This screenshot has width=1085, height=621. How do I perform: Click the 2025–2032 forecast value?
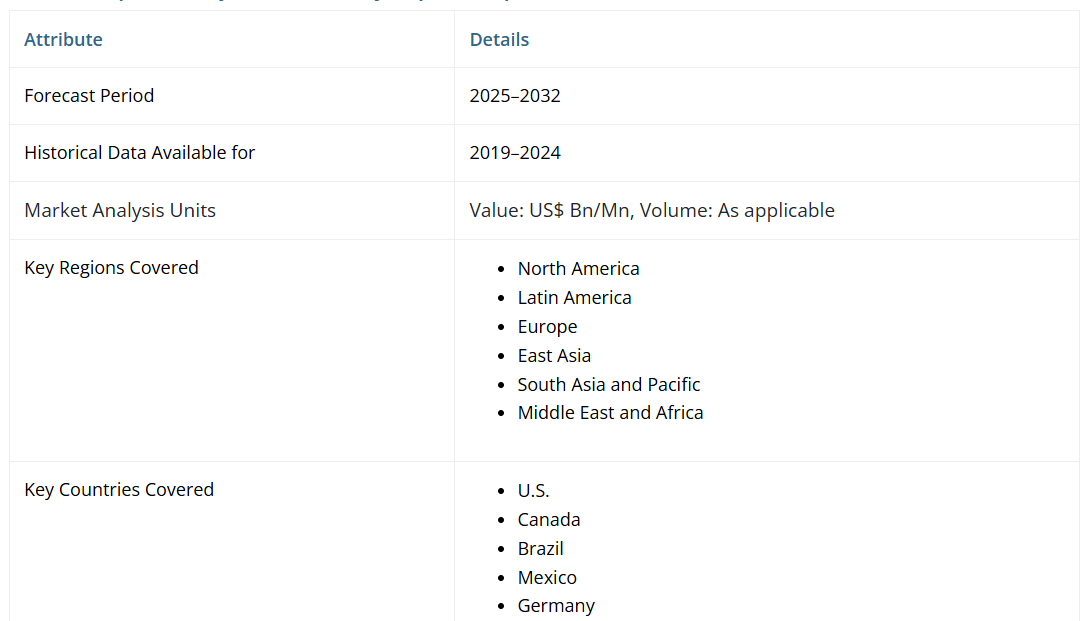[515, 96]
